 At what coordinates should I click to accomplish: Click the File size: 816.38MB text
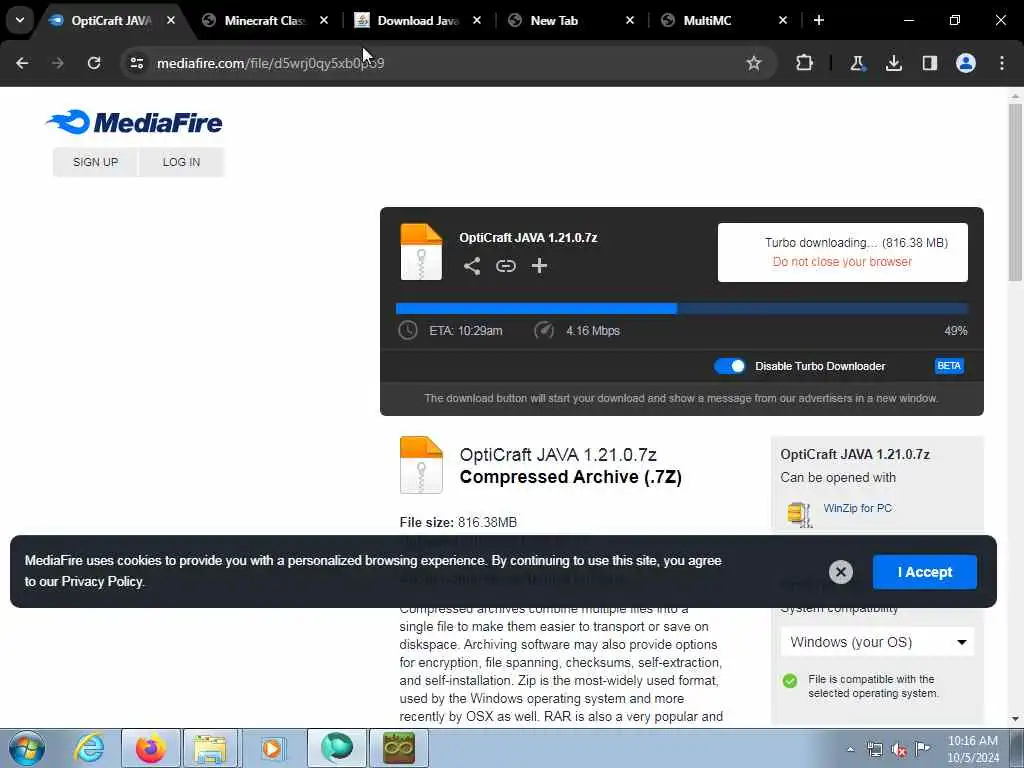tap(458, 522)
